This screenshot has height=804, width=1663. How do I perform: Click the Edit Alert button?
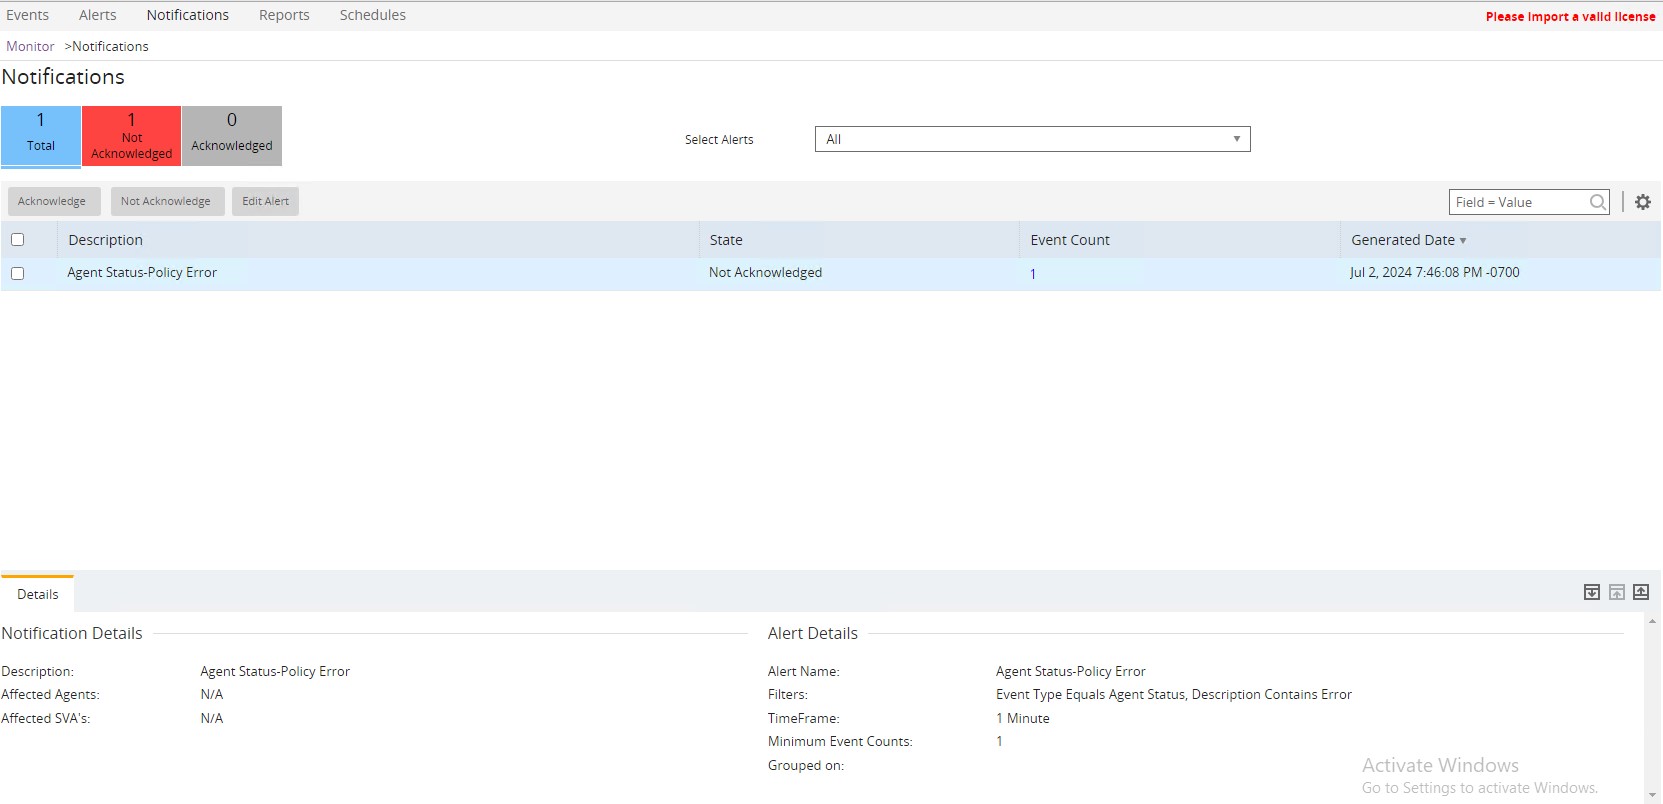tap(265, 201)
